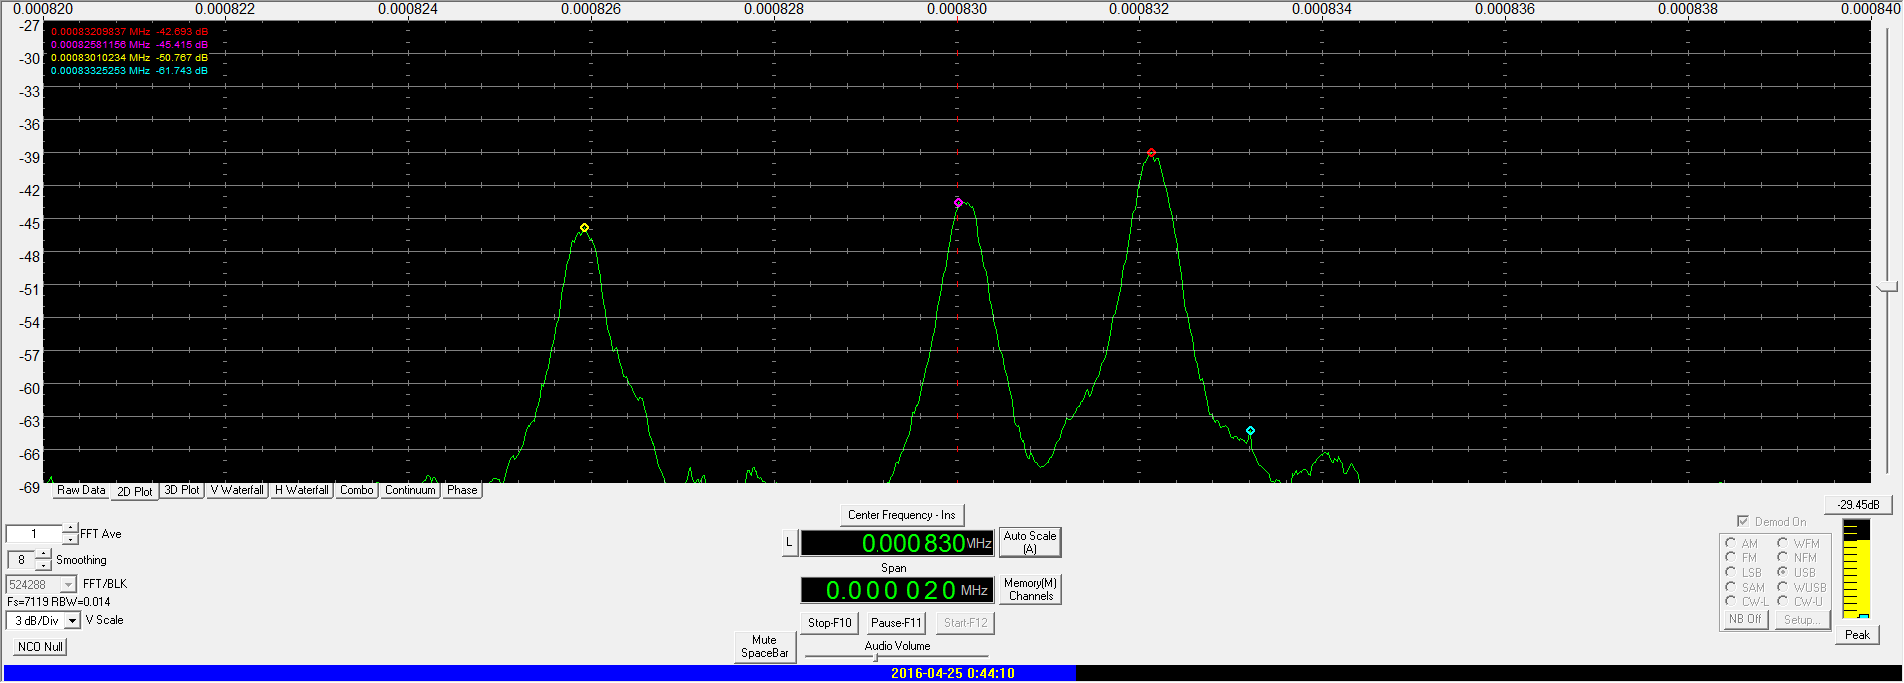Switch to the 3D Plot tab
Screen dimensions: 1904x683
click(182, 490)
